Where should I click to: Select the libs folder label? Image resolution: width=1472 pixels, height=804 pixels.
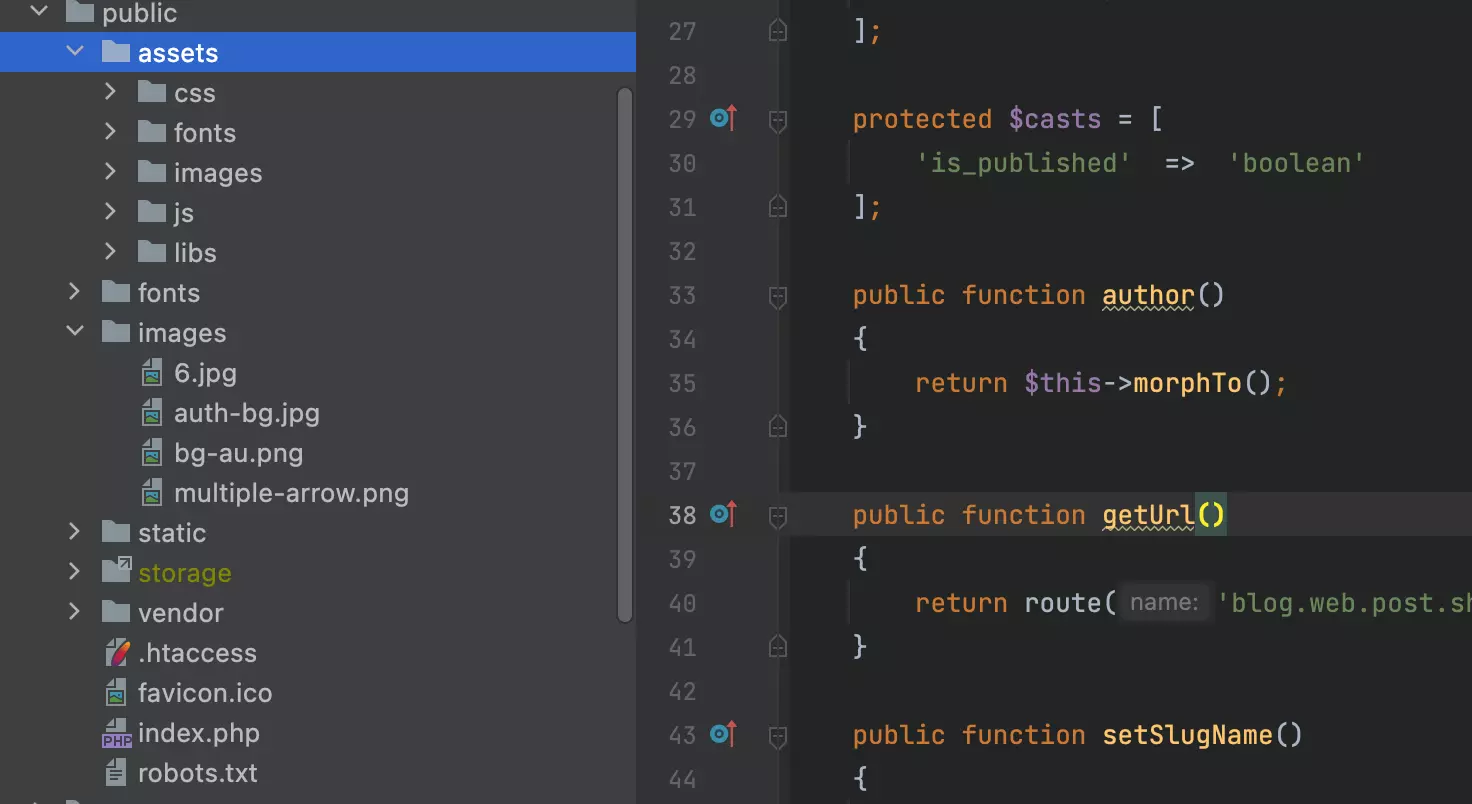coord(195,253)
